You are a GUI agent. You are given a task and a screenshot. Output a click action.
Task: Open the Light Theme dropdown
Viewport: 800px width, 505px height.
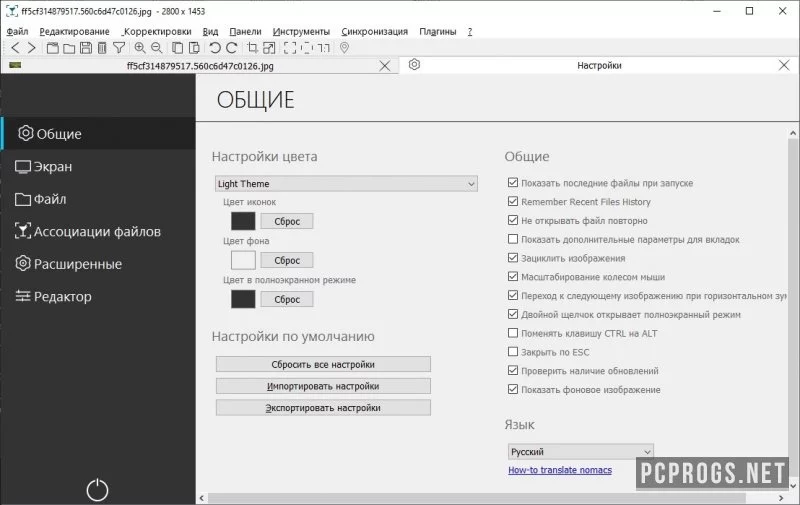coord(346,184)
